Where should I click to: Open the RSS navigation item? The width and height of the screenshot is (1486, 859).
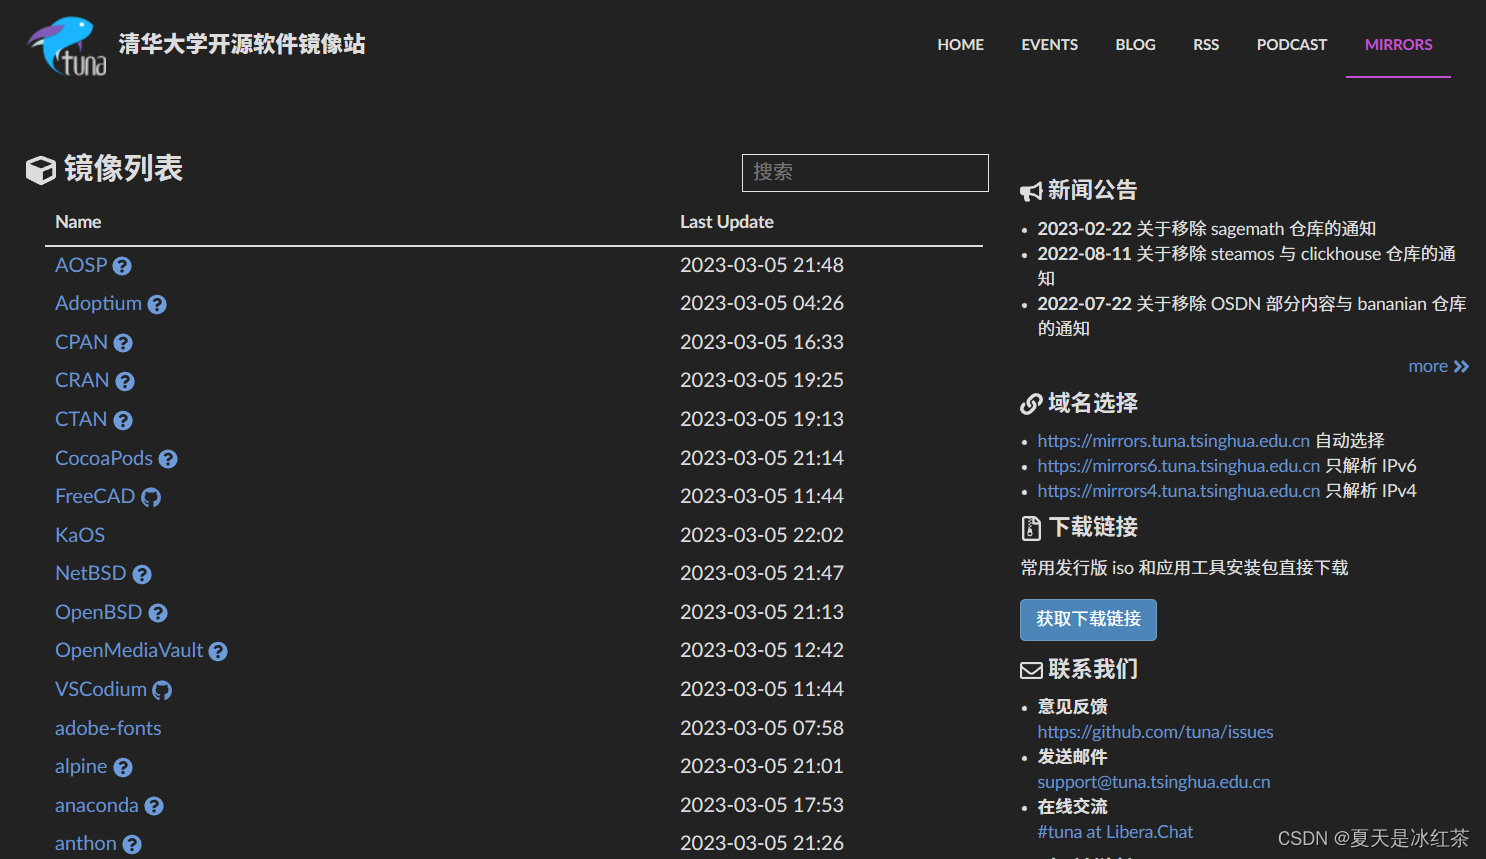(x=1206, y=45)
